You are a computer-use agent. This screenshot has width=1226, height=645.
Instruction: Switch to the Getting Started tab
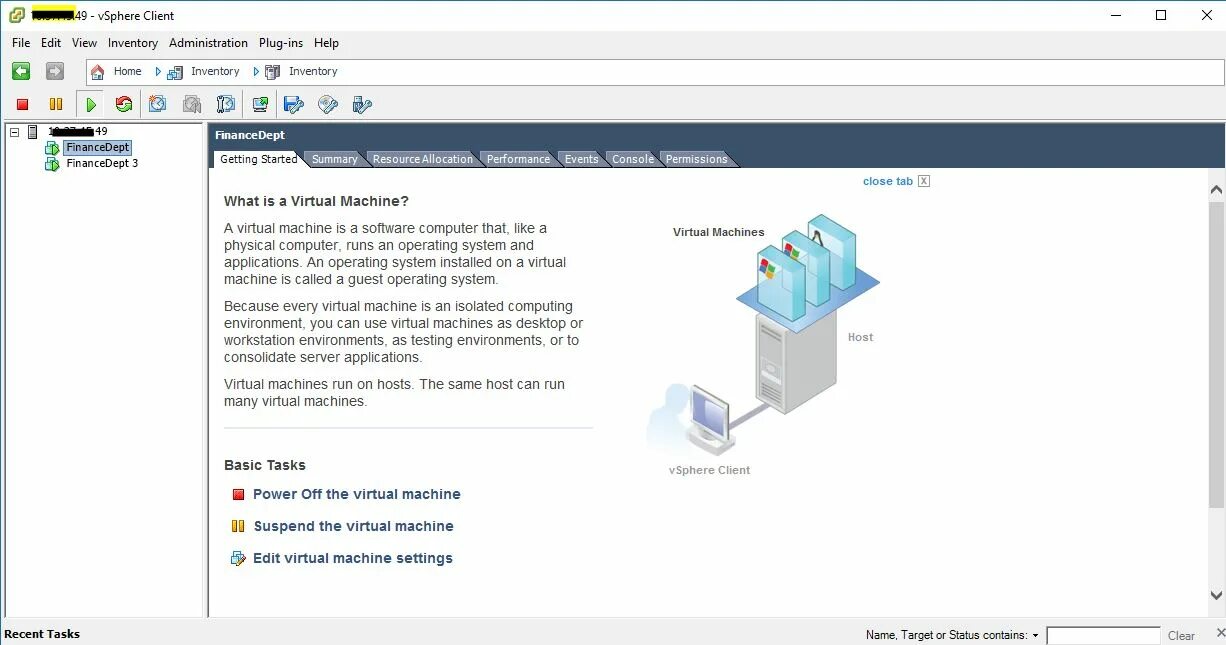pyautogui.click(x=258, y=159)
